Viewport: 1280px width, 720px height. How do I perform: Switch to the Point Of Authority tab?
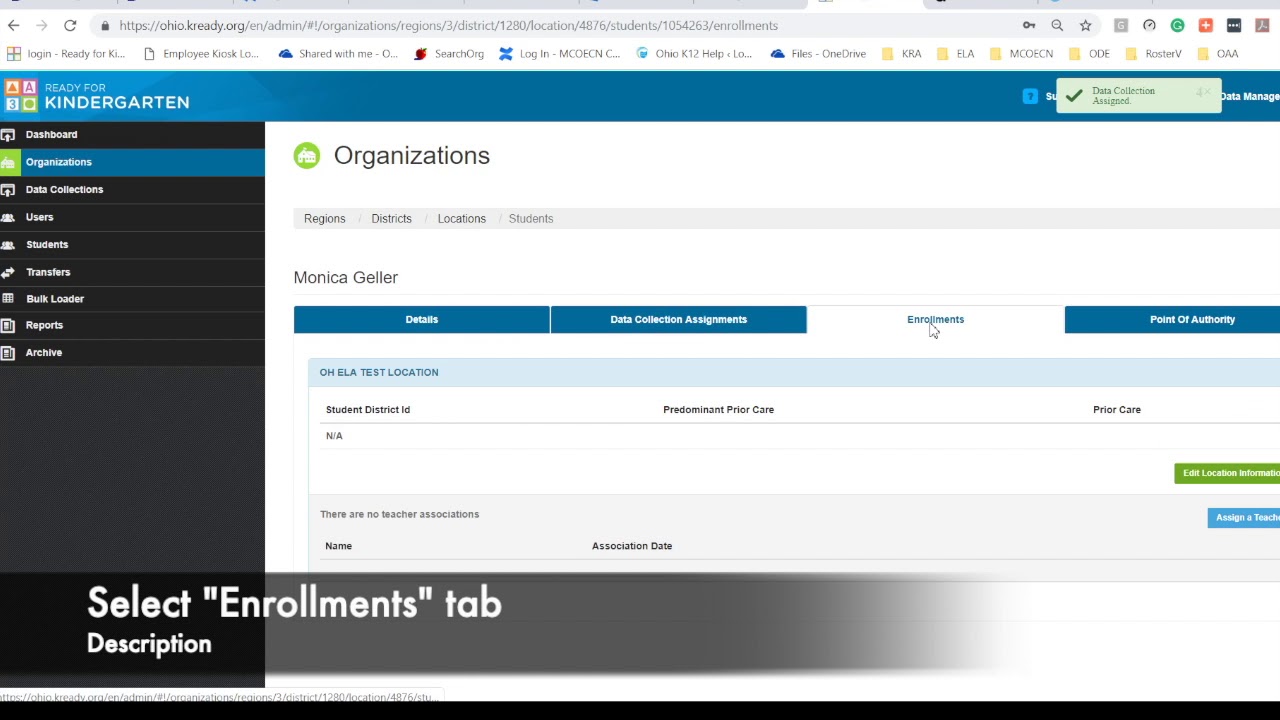click(1172, 319)
